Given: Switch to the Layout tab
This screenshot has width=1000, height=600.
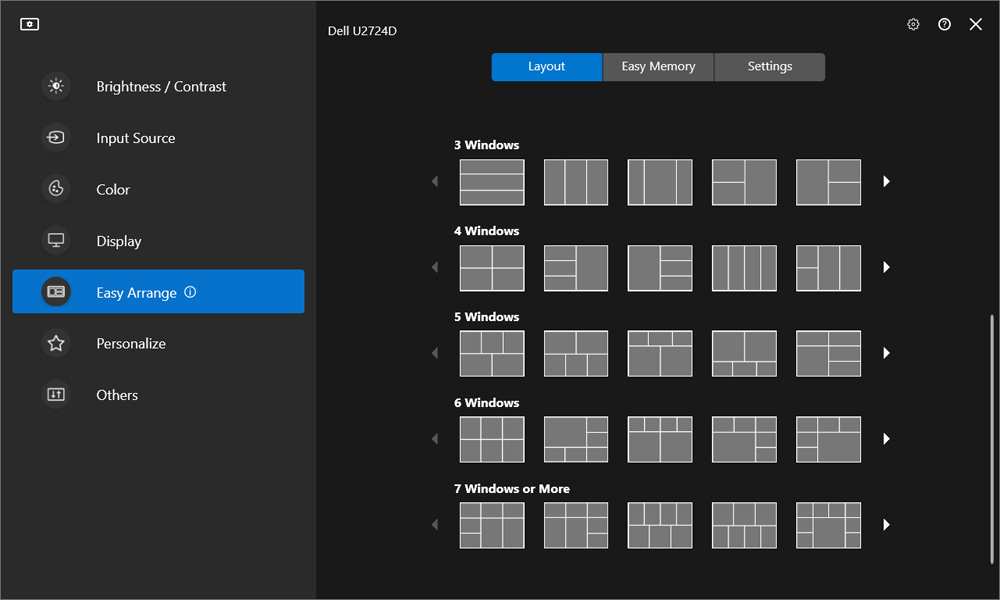Looking at the screenshot, I should click(x=547, y=67).
